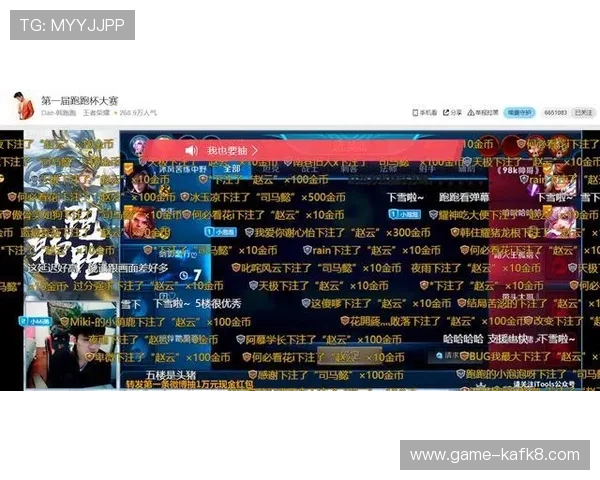This screenshot has width=600, height=480.
Task: Click the danmaku comment 跑跑看弹幕
Action: (464, 197)
